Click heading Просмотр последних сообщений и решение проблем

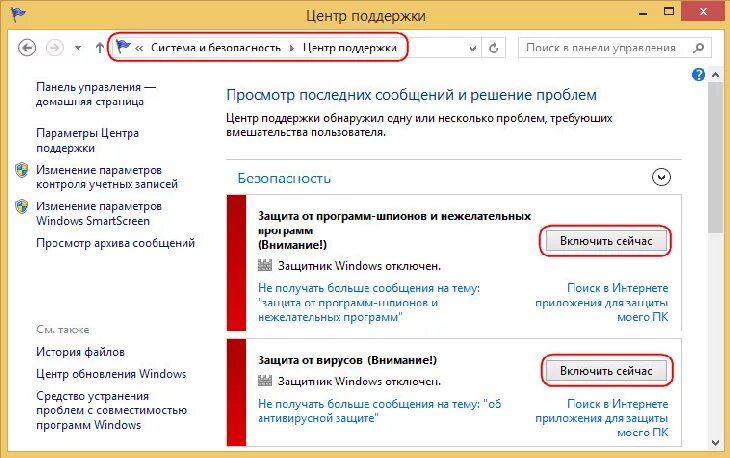pyautogui.click(x=412, y=95)
